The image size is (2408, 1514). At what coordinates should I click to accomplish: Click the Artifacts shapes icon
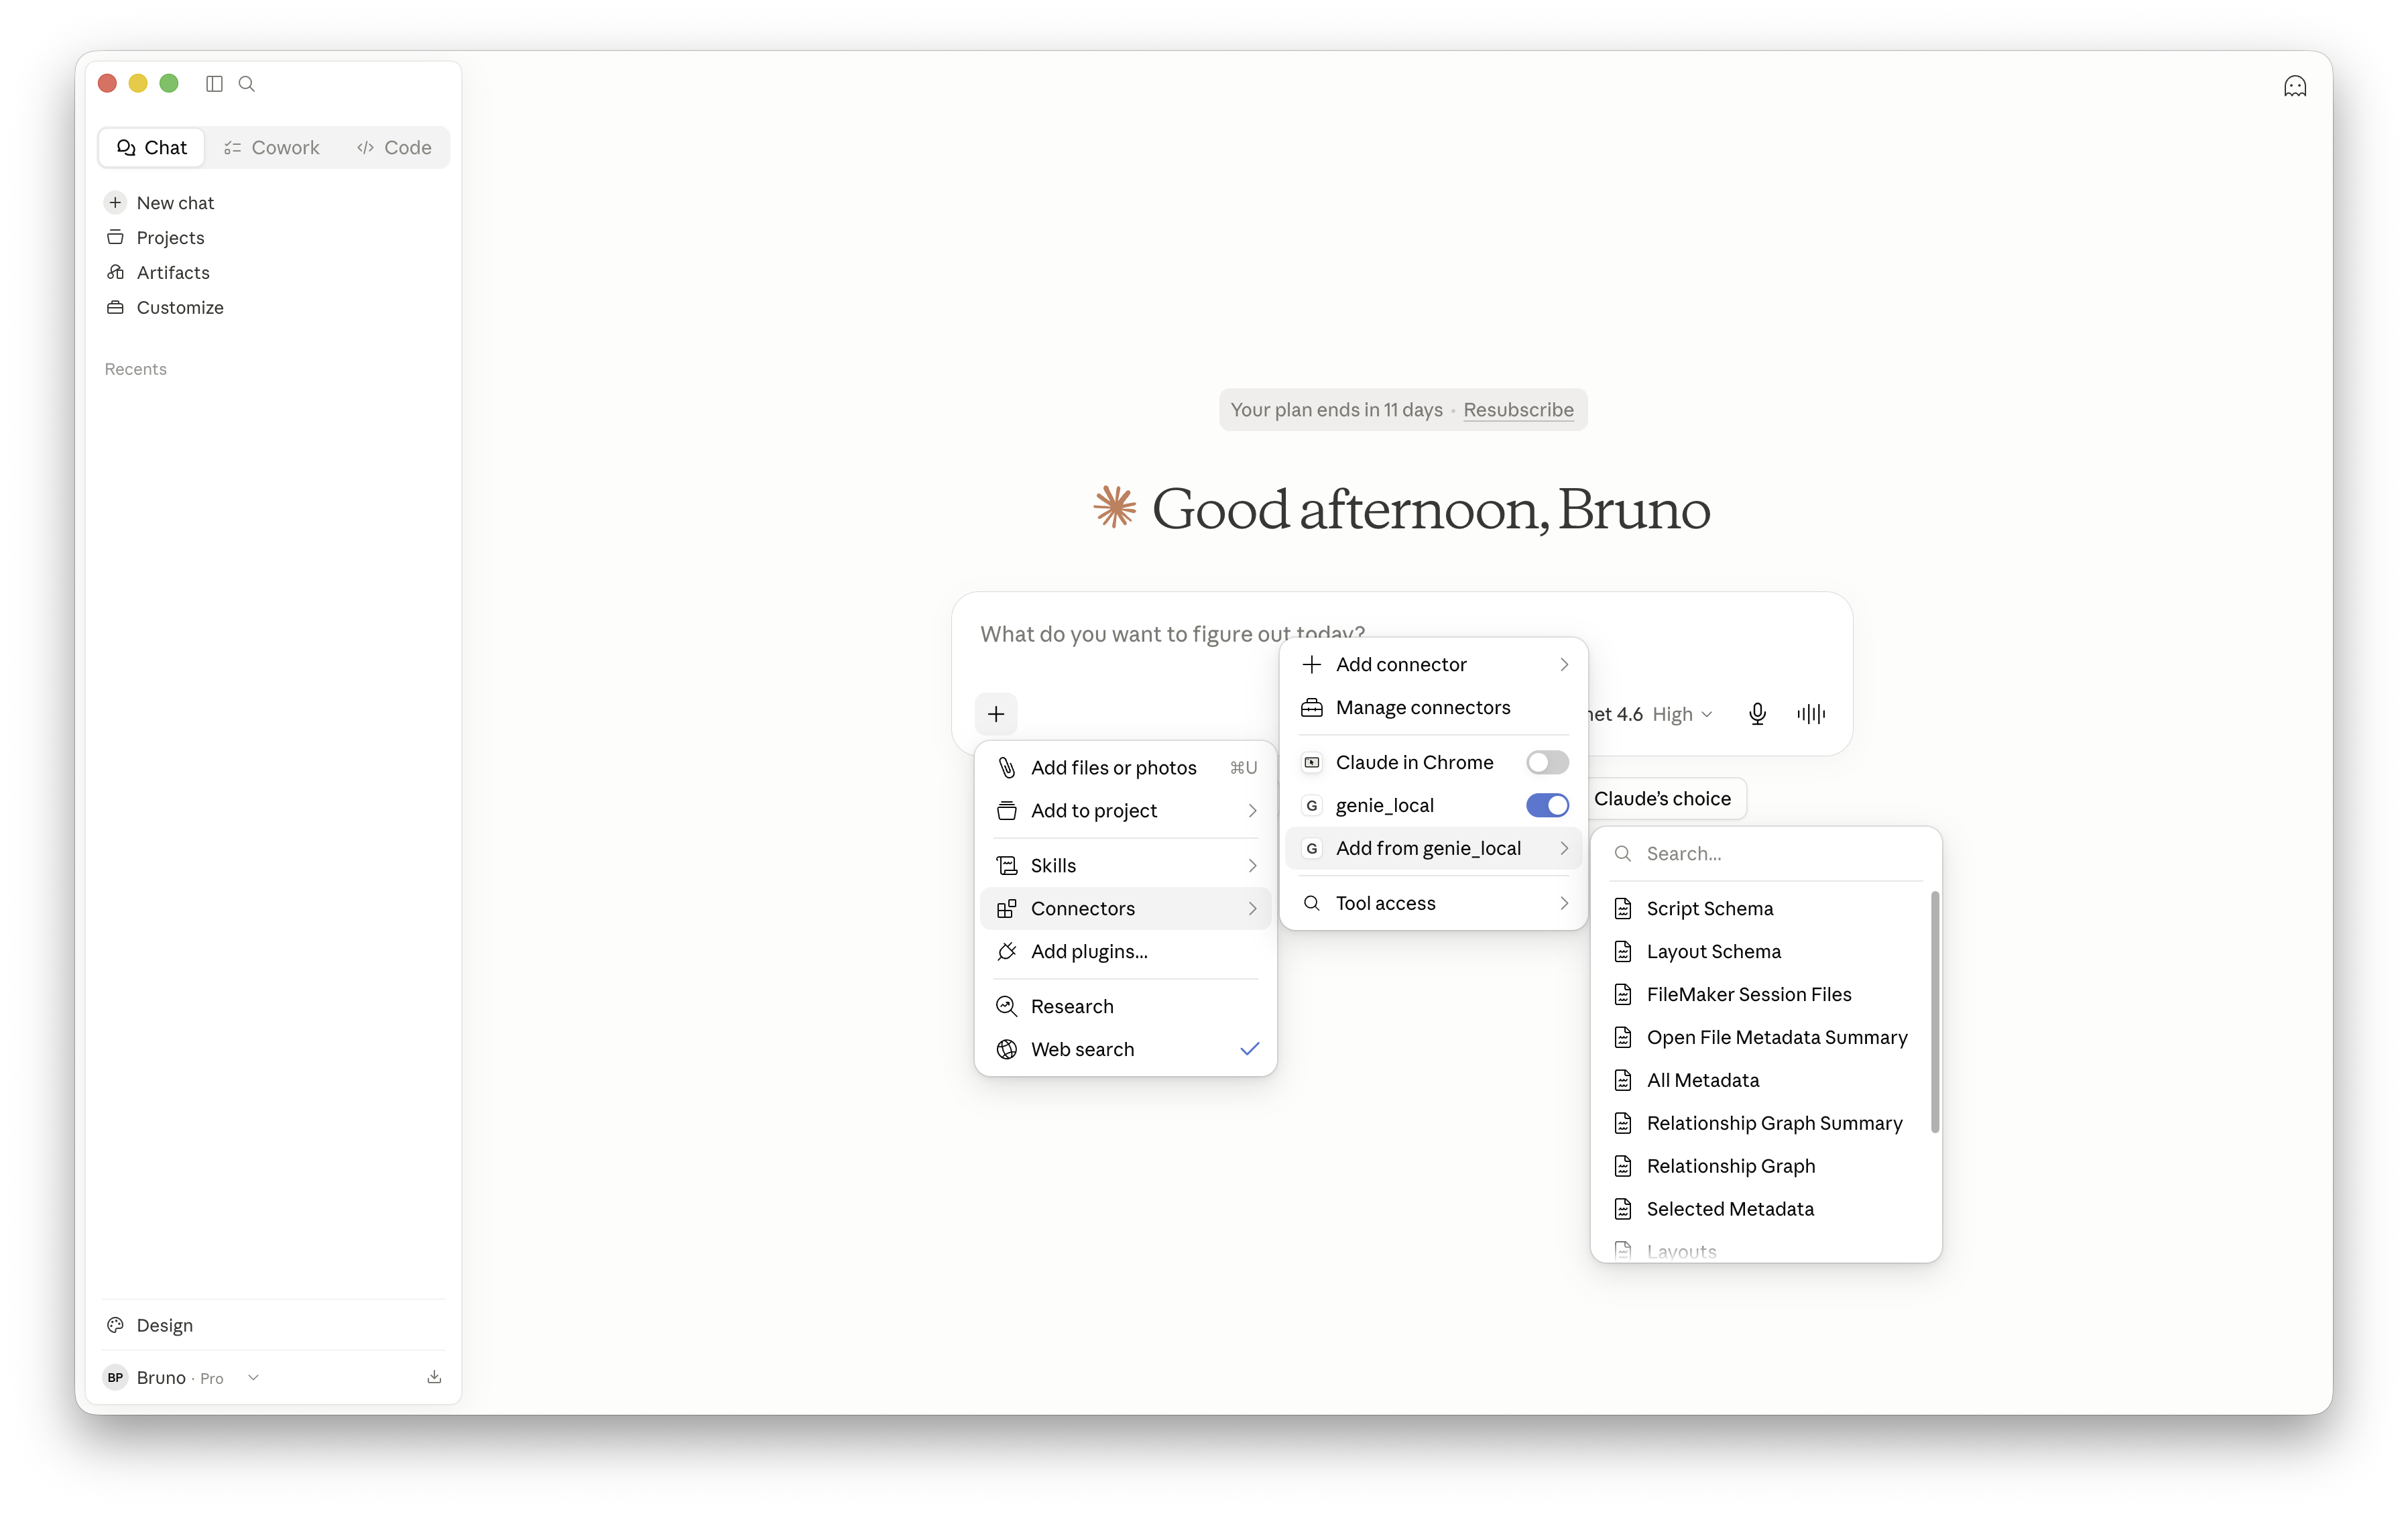pos(116,272)
